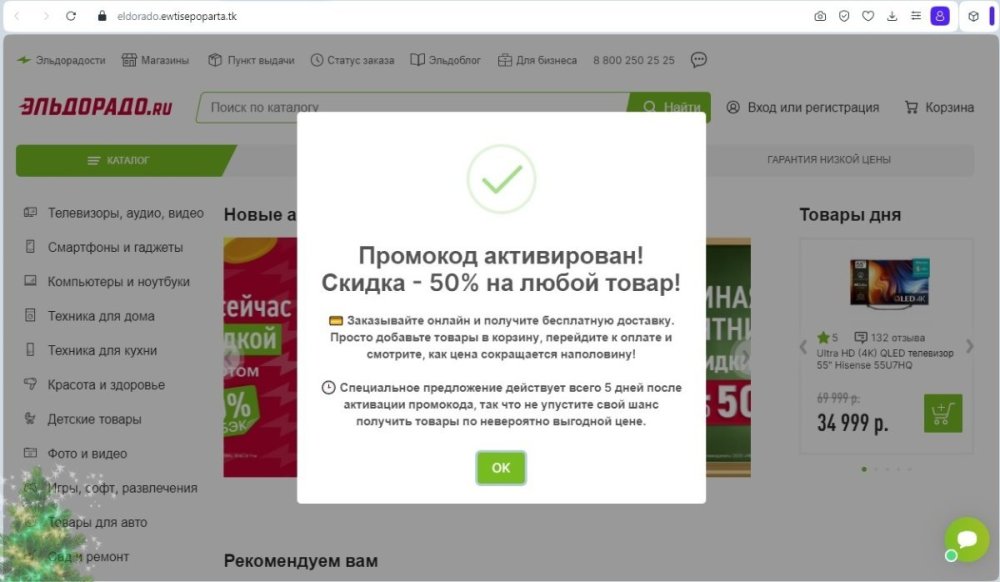The width and height of the screenshot is (1000, 582).
Task: Expand the КАТАЛОГ menu
Action: pyautogui.click(x=119, y=160)
